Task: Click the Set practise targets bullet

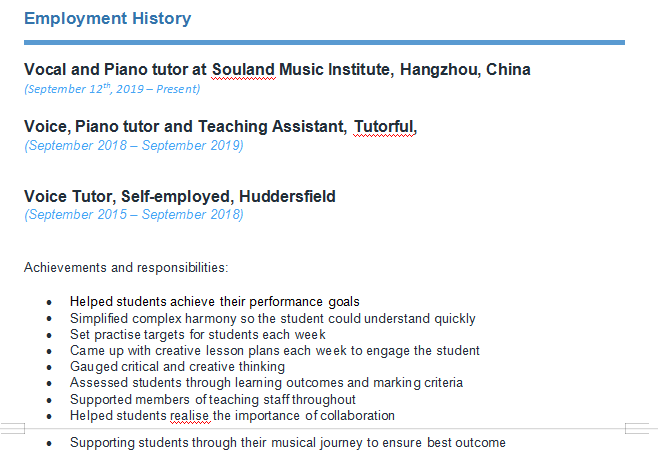Action: [x=197, y=334]
